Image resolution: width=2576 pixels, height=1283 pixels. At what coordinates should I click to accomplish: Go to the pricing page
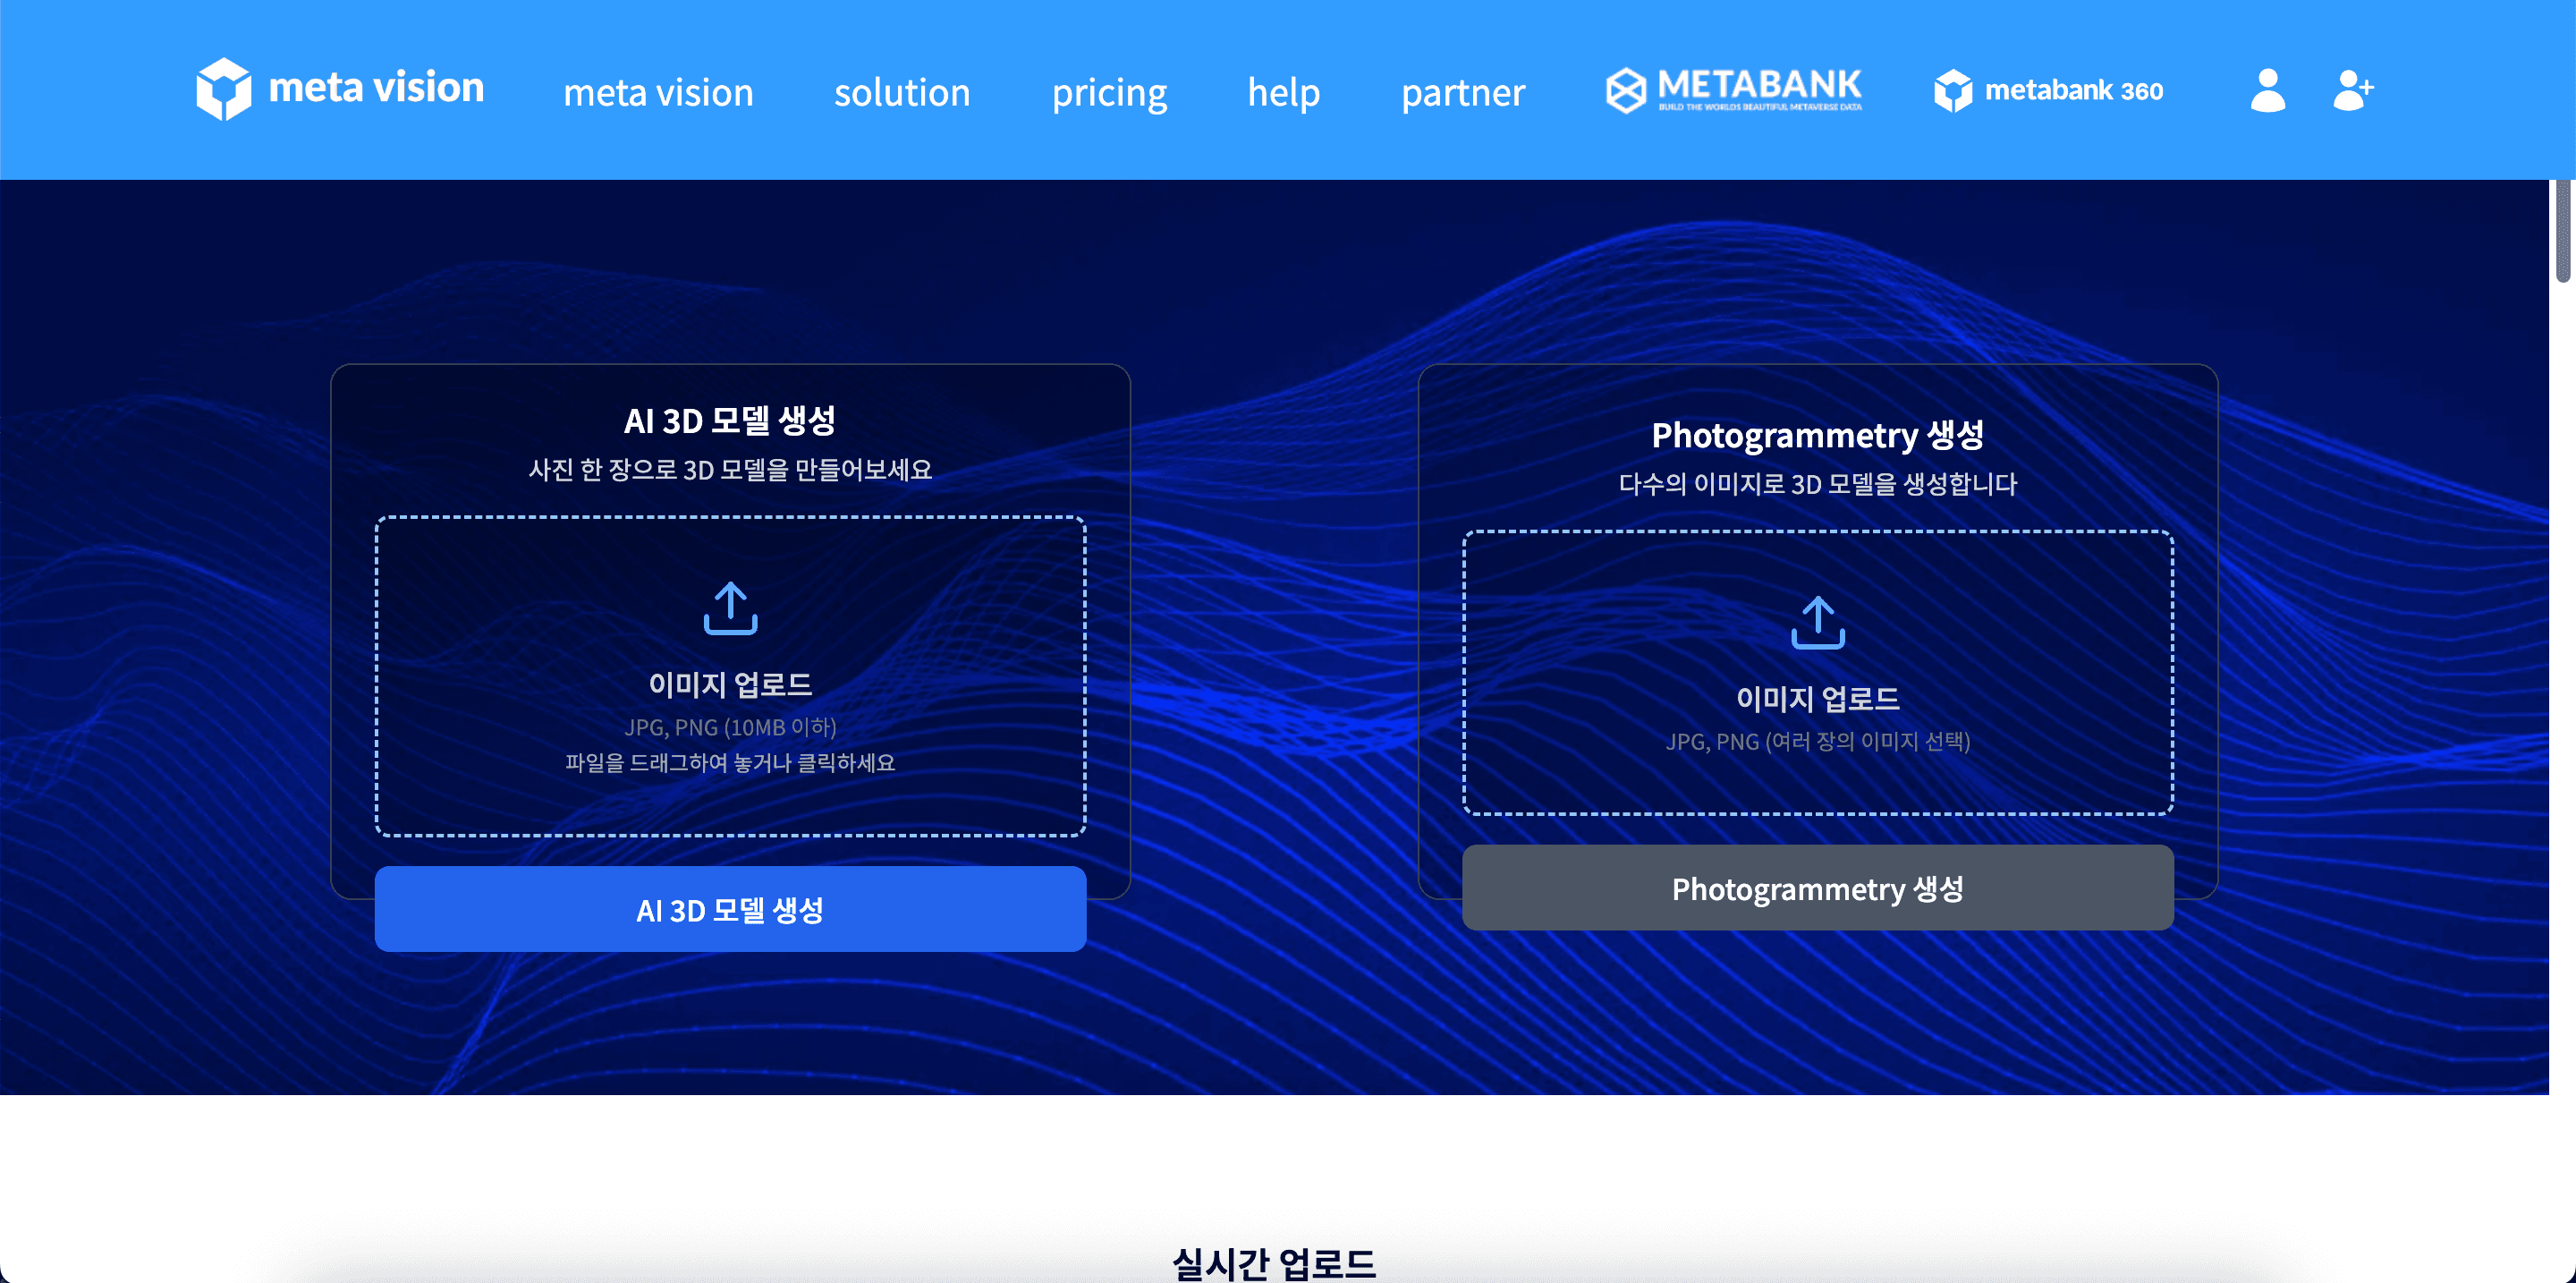point(1109,92)
